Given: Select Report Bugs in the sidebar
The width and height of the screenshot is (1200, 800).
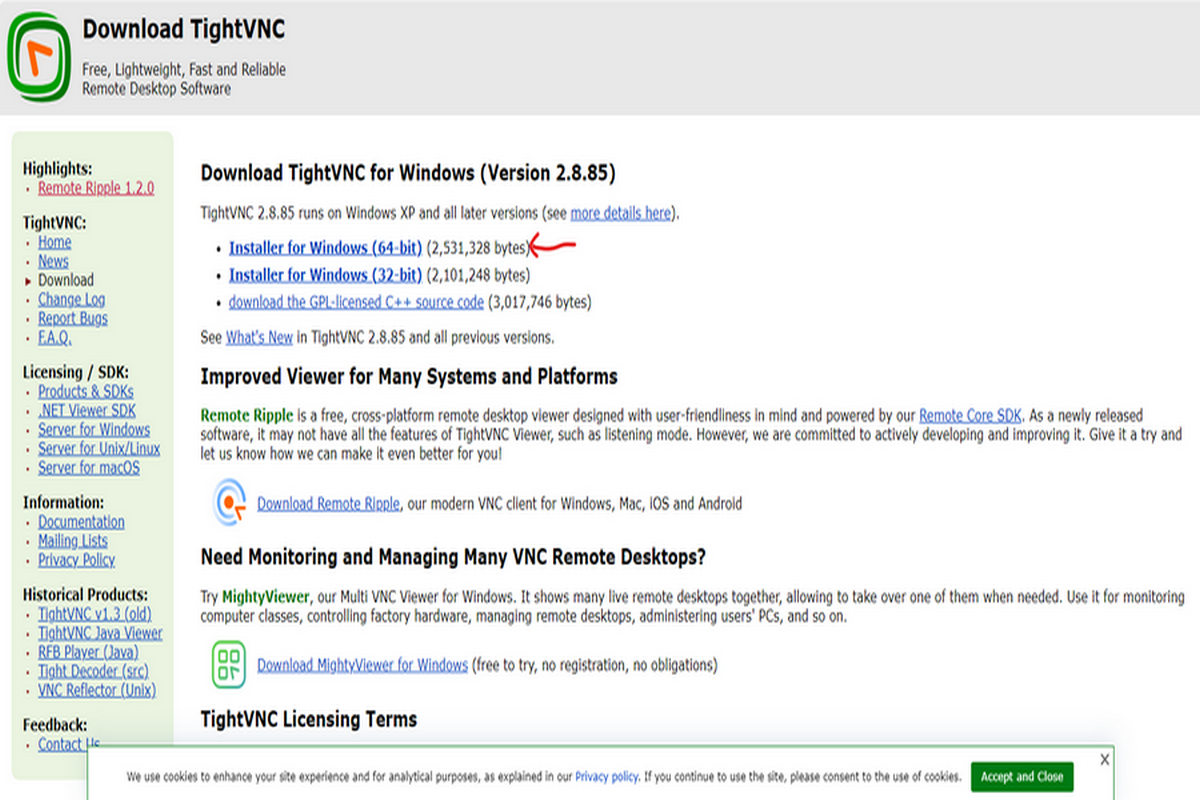Looking at the screenshot, I should click(x=72, y=318).
